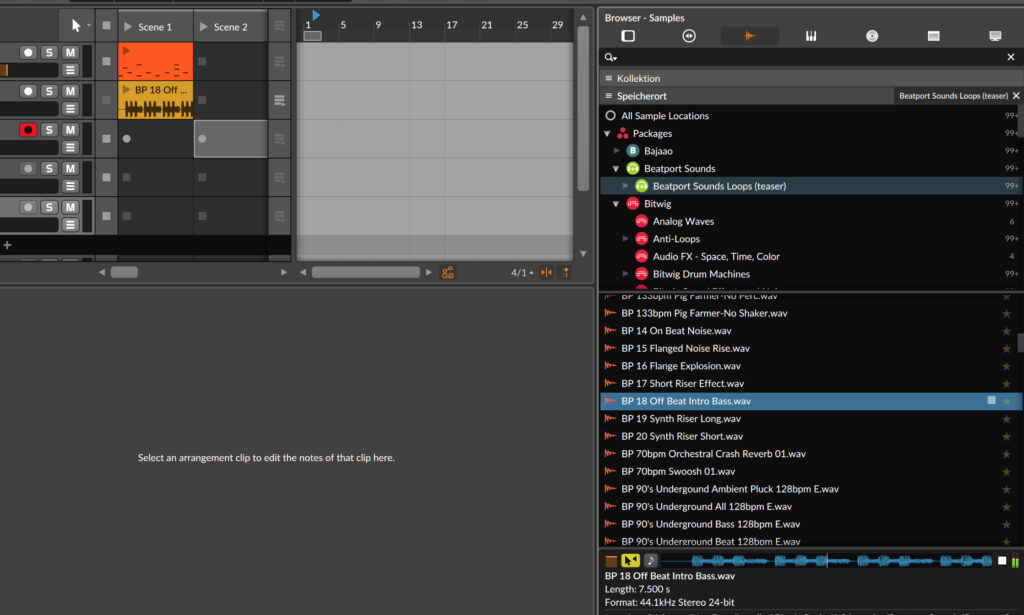Open the Devices tab in the browser
The height and width of the screenshot is (615, 1024).
tap(688, 36)
